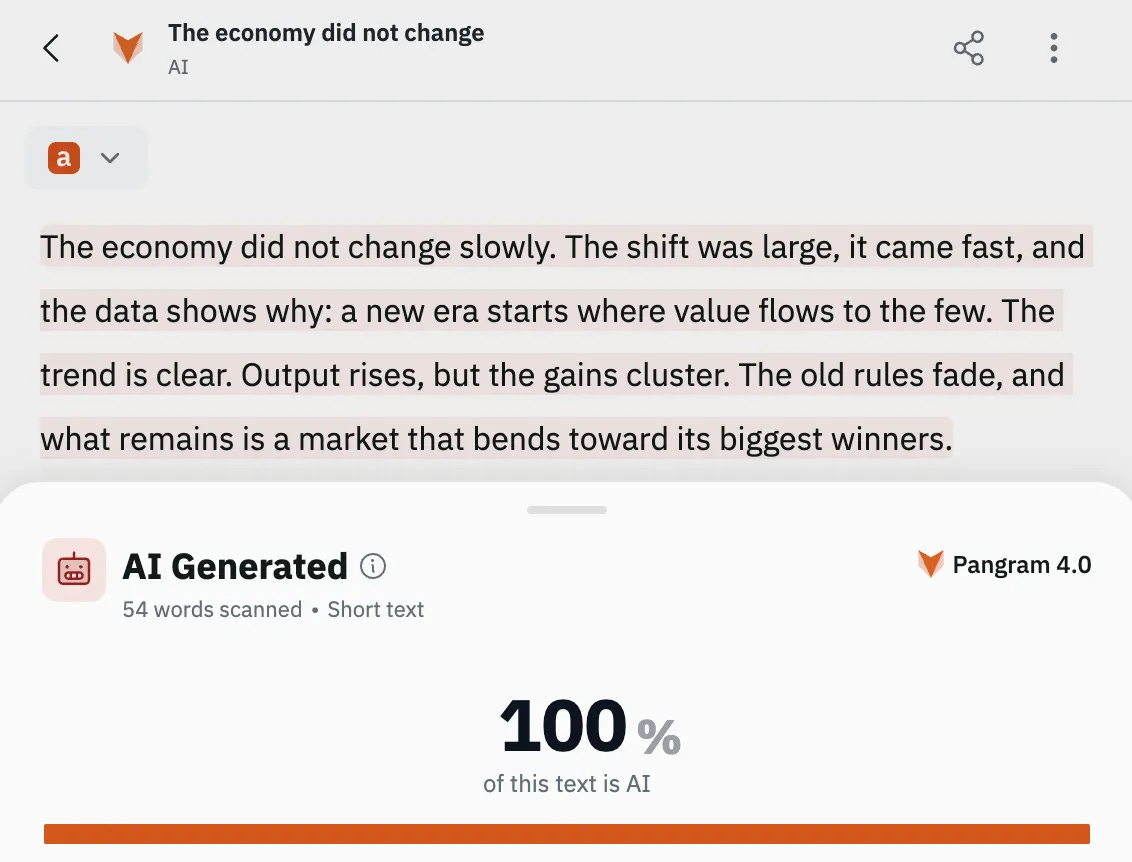The image size is (1132, 862).
Task: Click the 100% score readout
Action: click(589, 726)
